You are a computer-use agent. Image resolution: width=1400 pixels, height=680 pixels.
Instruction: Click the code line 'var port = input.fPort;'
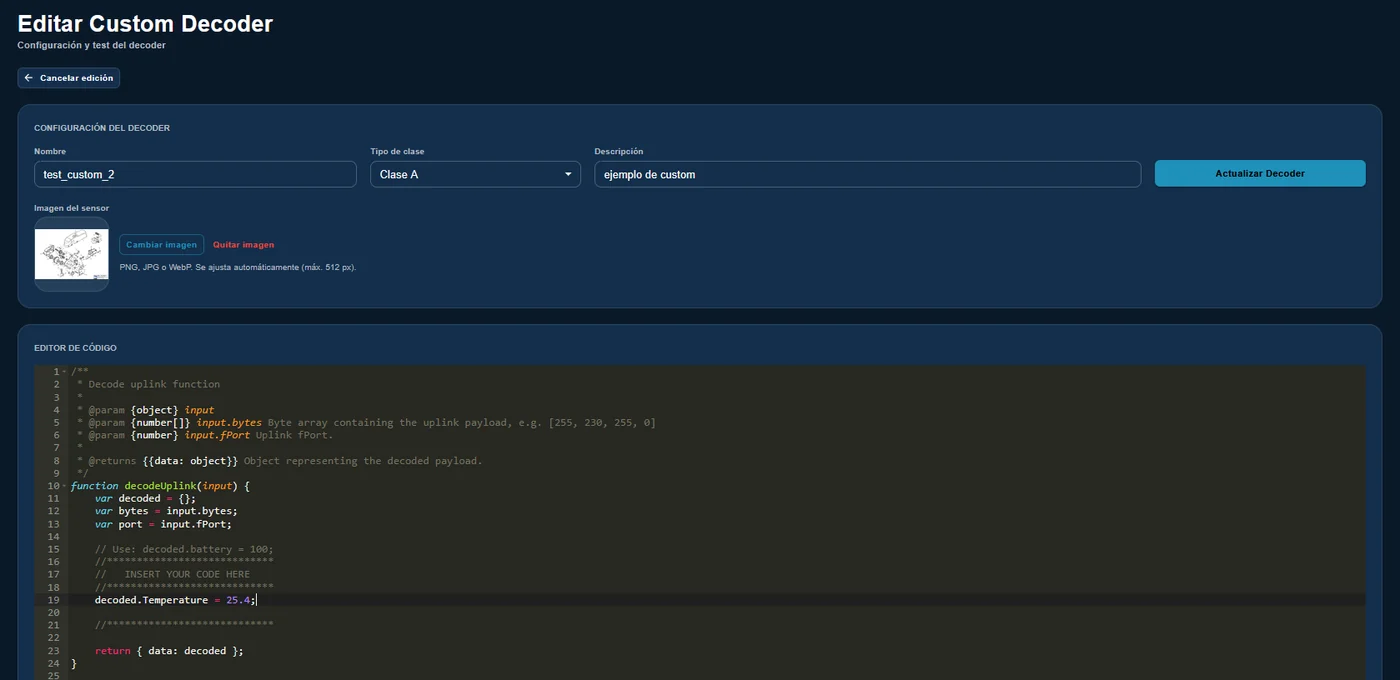163,524
